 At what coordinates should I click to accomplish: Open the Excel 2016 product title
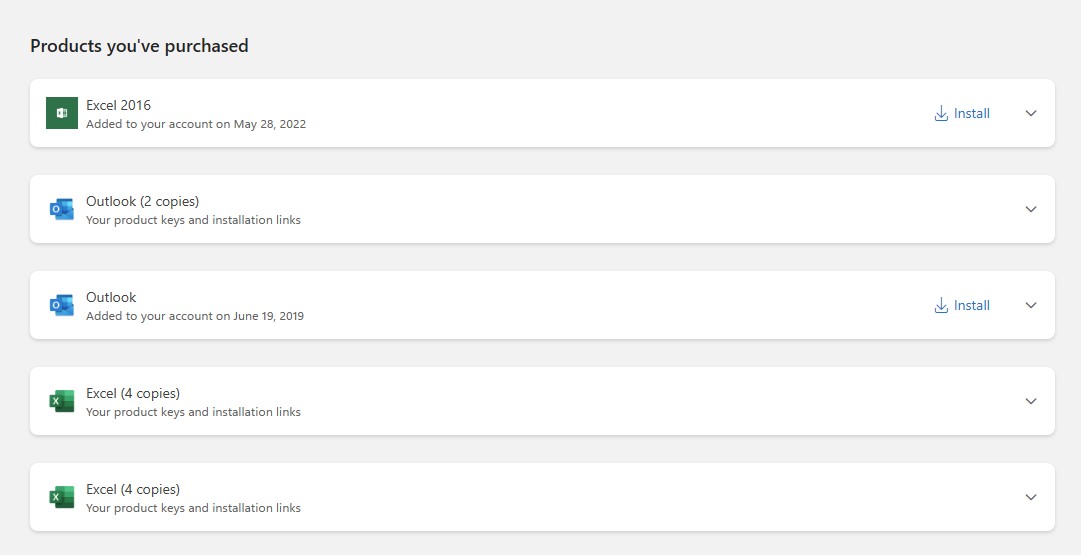click(119, 105)
